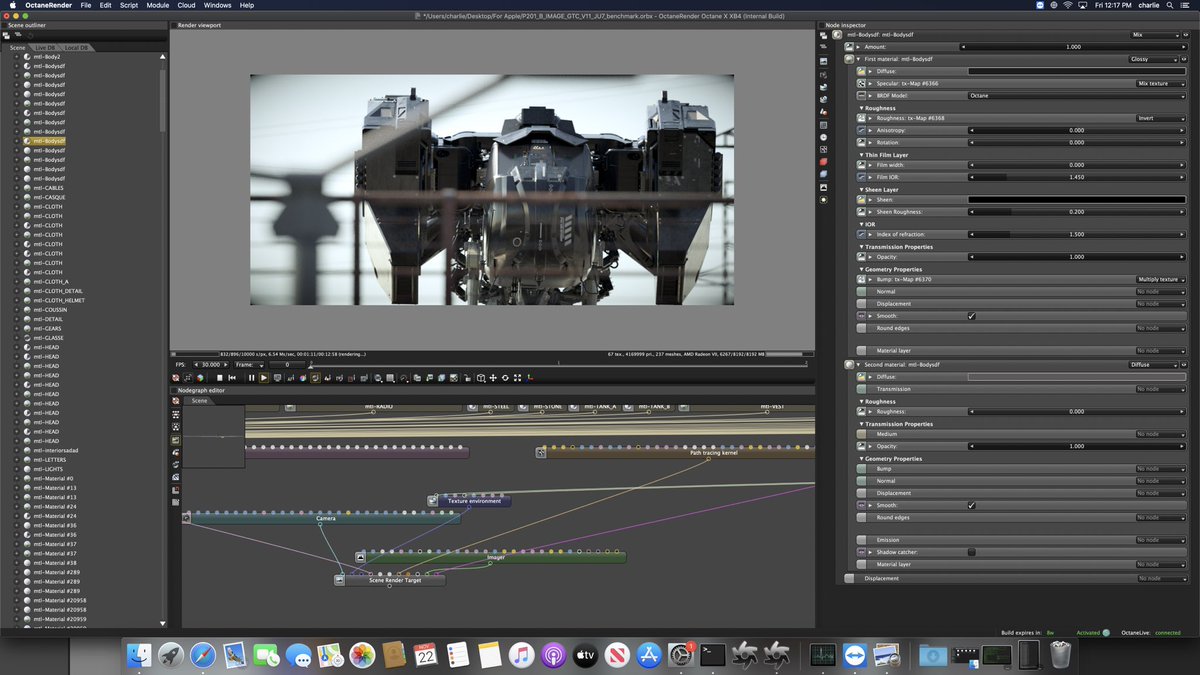The width and height of the screenshot is (1200, 675).
Task: Open the Cloud menu
Action: click(x=187, y=5)
